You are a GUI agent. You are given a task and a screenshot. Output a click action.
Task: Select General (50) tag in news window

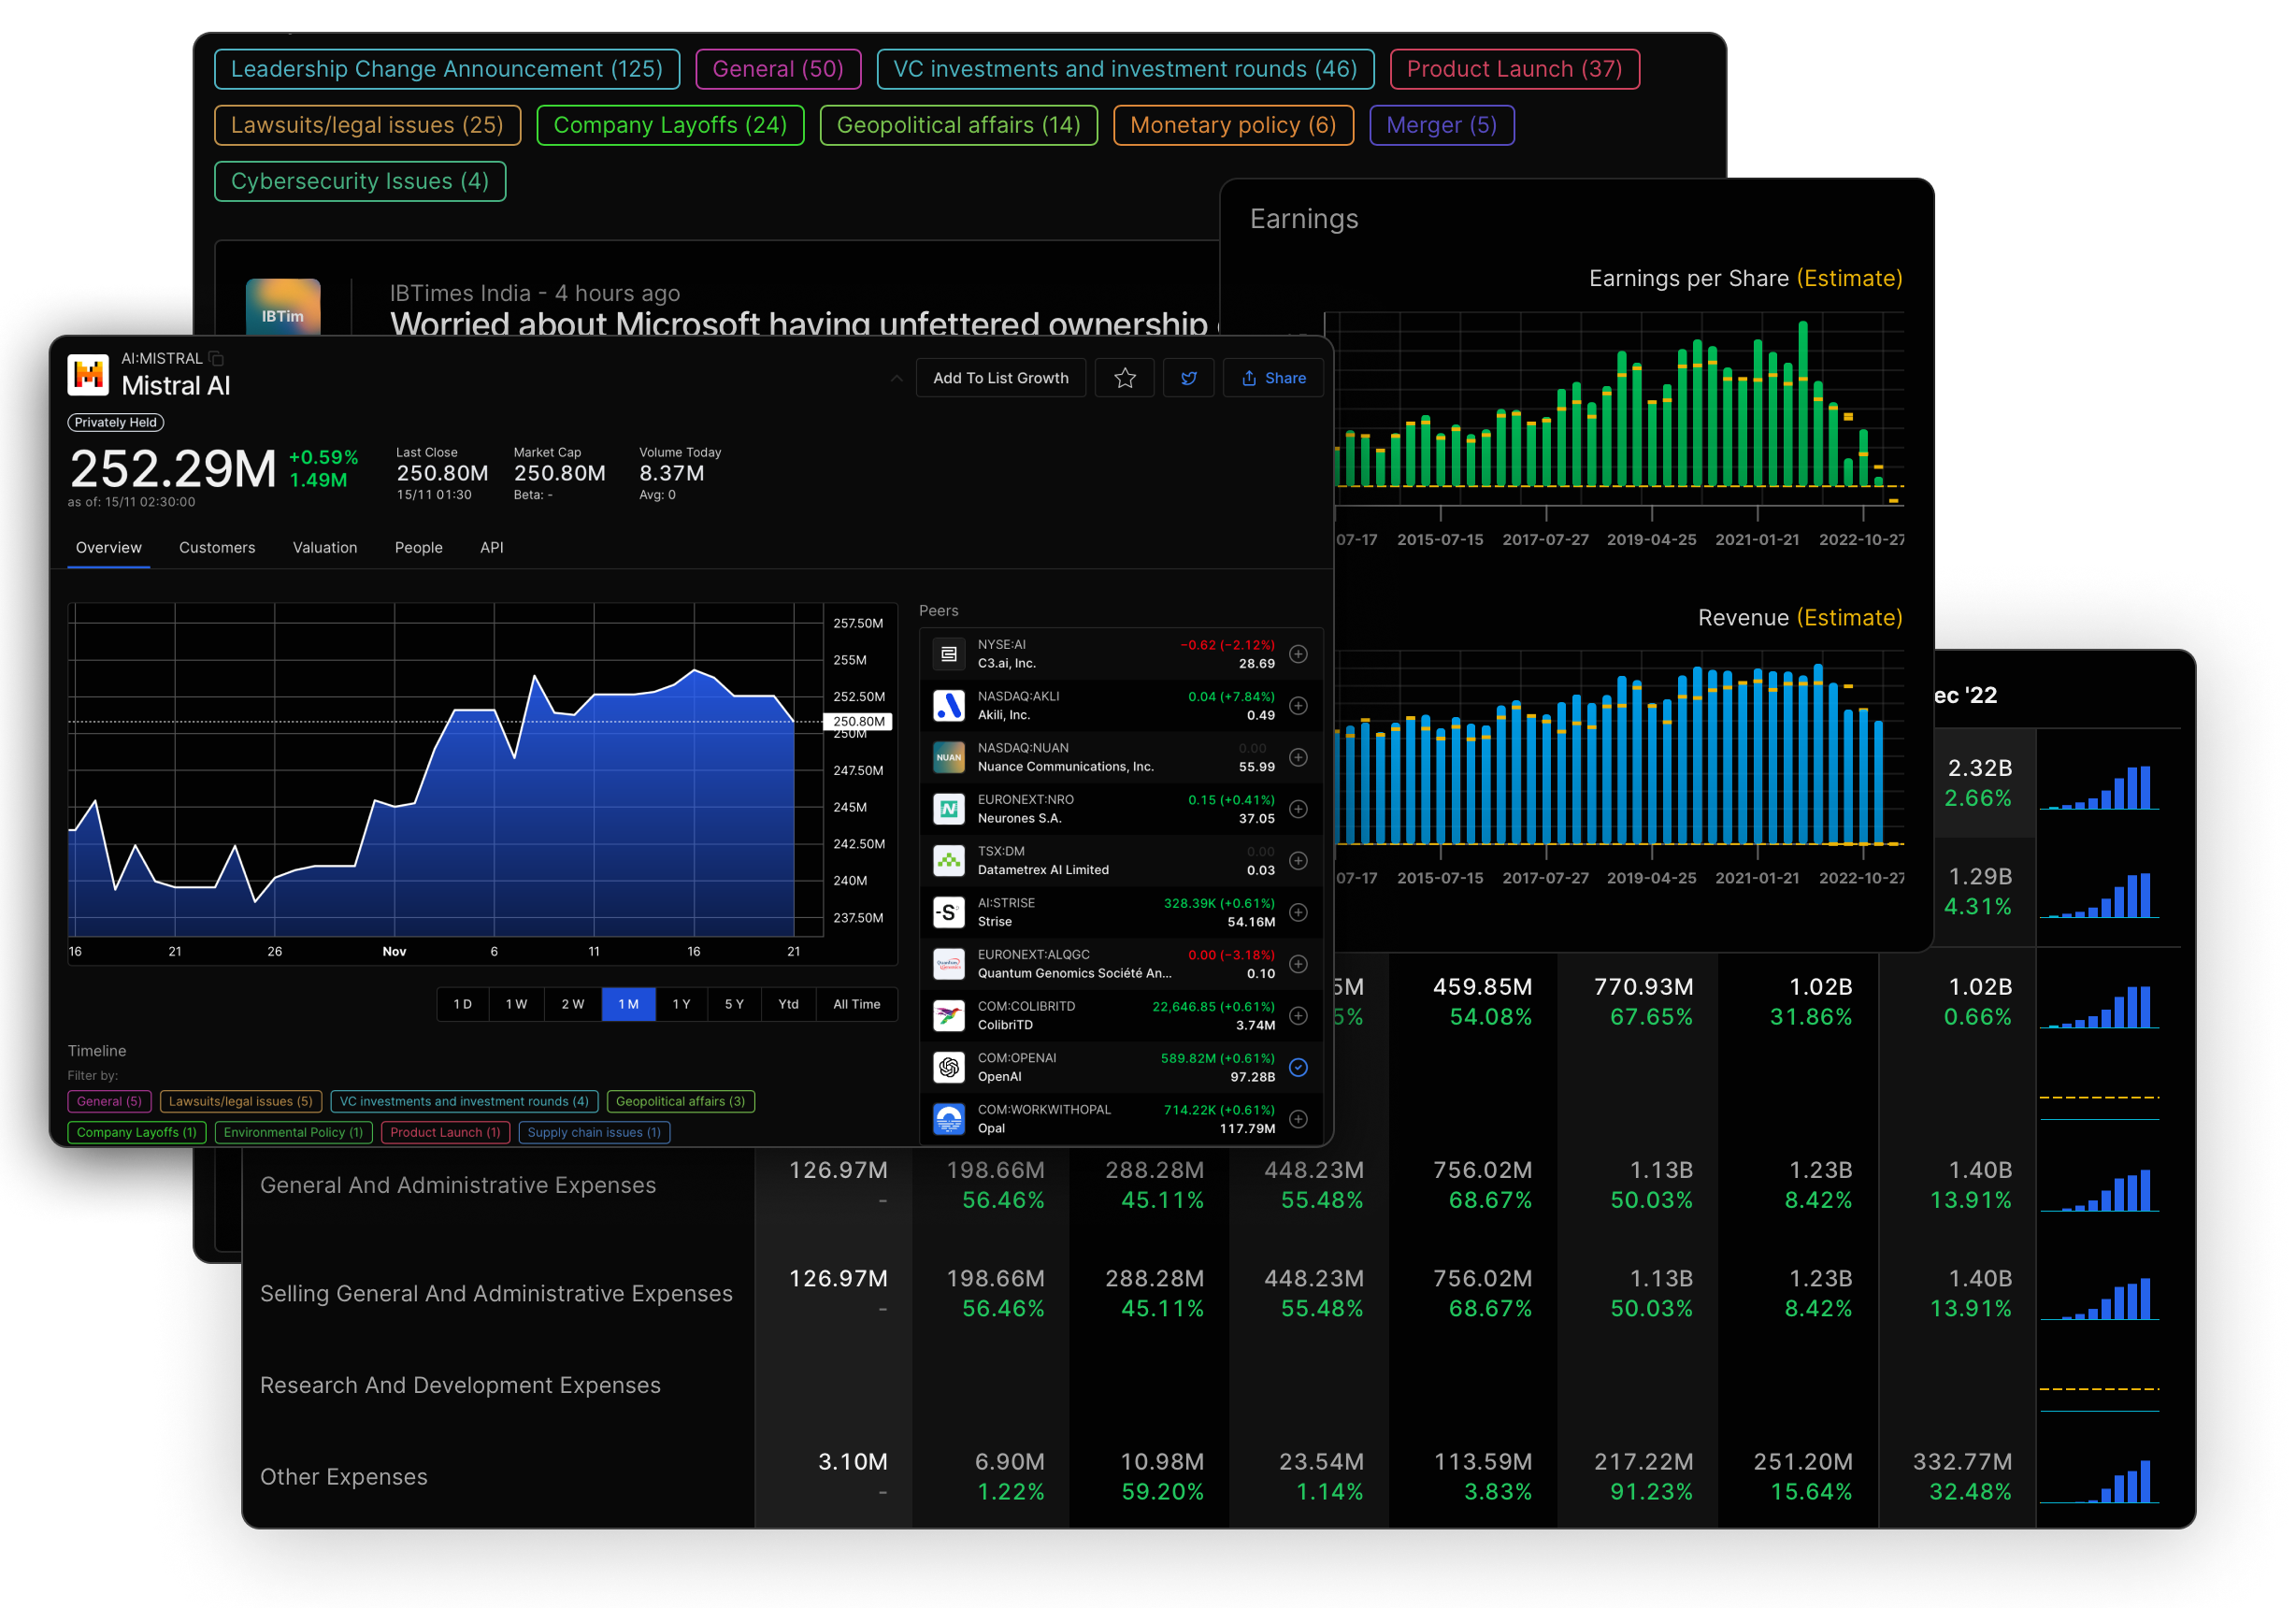(x=778, y=69)
